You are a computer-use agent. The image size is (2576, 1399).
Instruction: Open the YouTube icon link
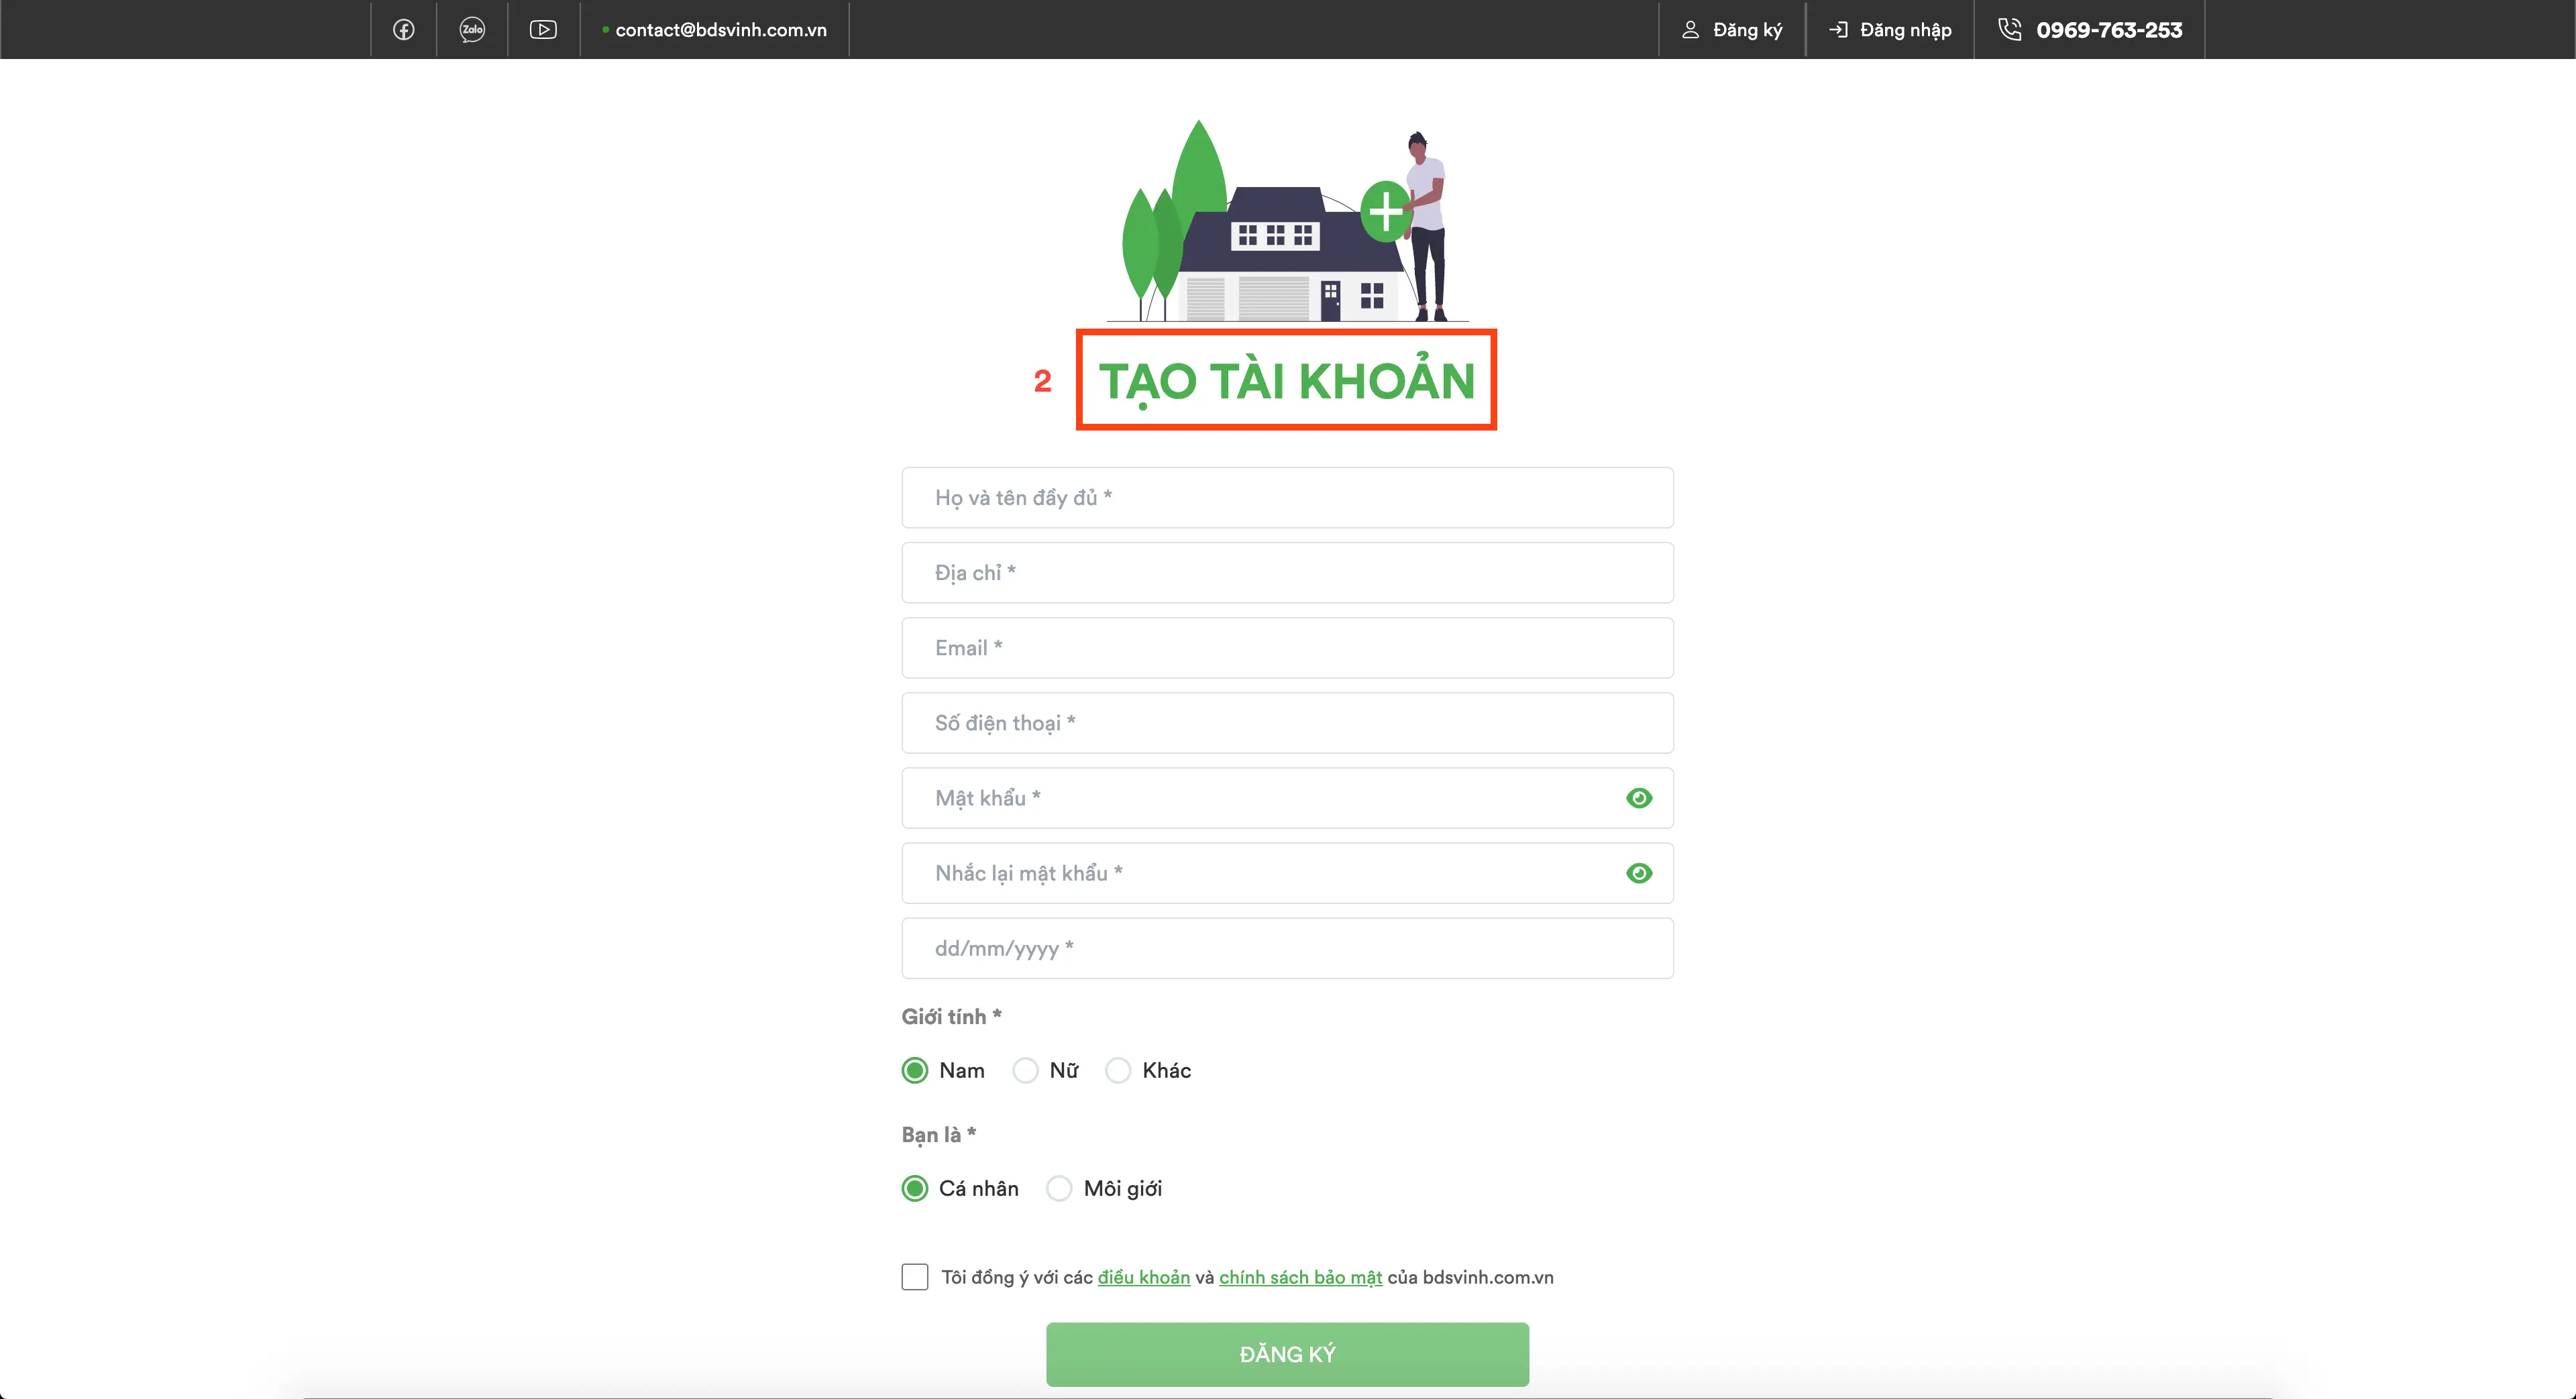click(x=543, y=30)
